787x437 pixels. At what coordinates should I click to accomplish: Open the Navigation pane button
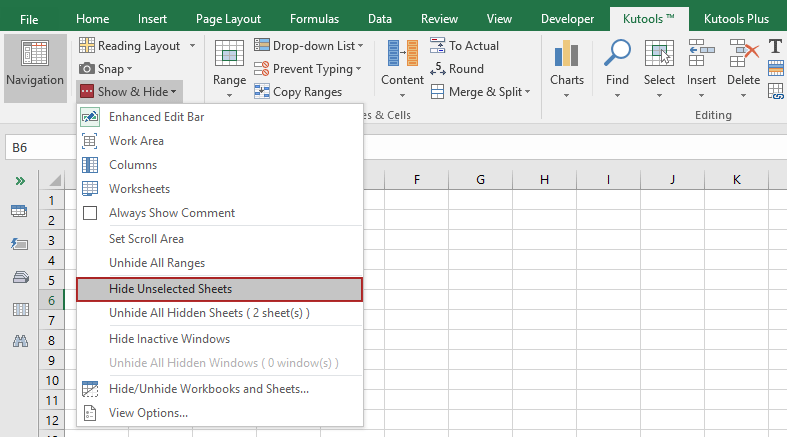35,68
